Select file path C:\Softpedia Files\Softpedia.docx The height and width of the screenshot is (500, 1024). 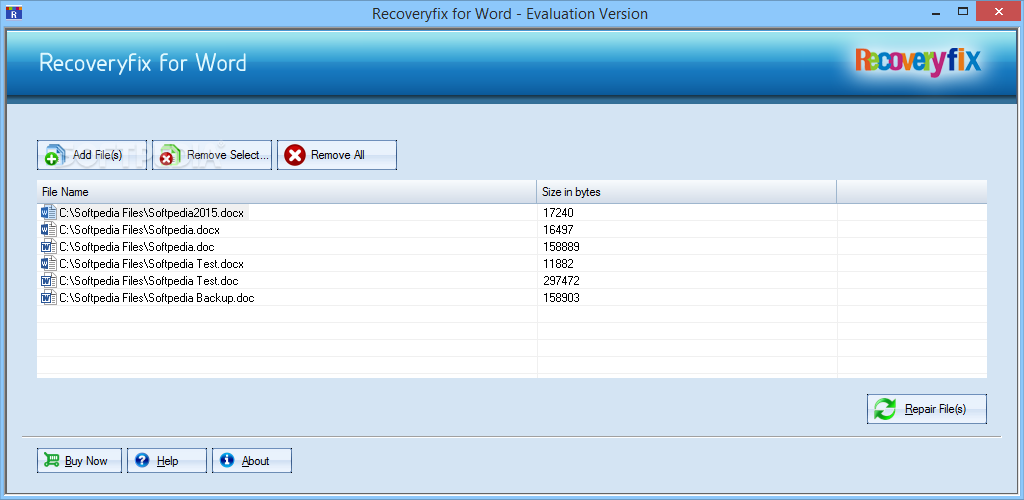click(139, 230)
